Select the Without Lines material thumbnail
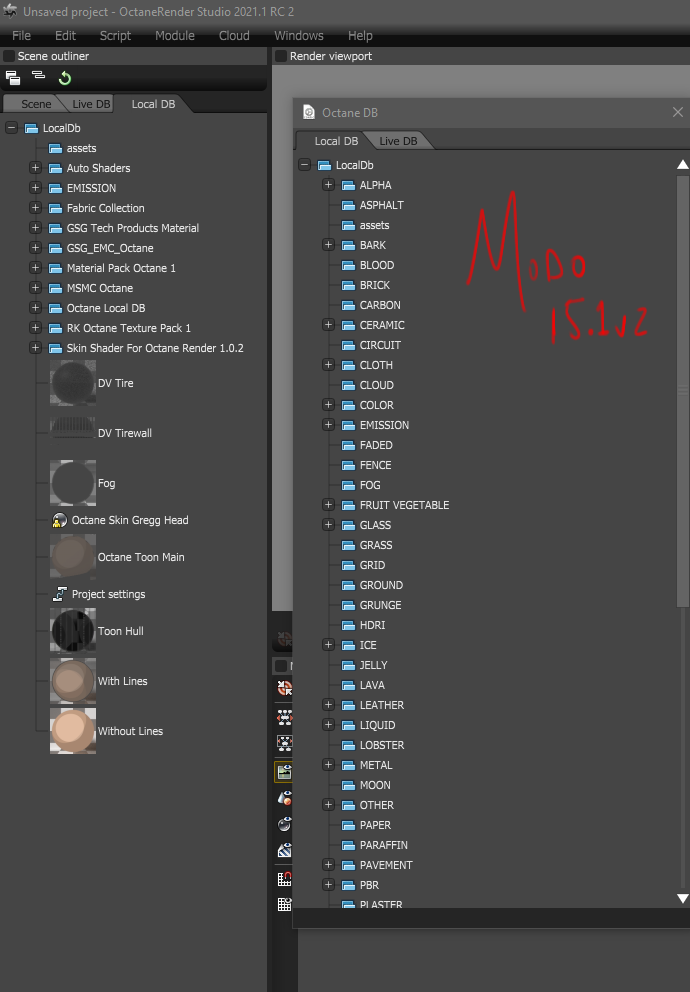This screenshot has width=690, height=992. point(73,731)
